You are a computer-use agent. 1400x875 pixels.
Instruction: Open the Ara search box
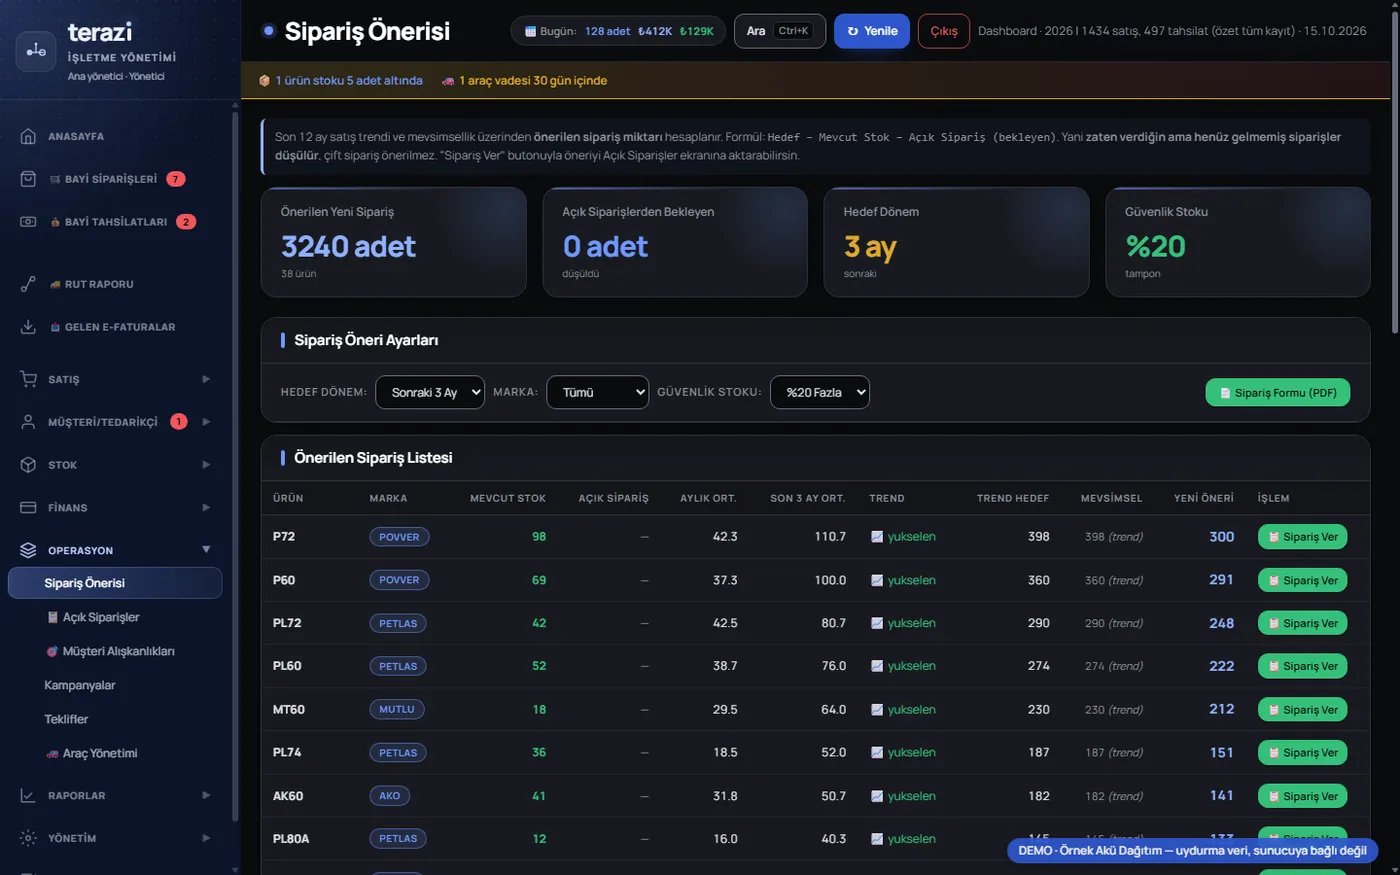780,31
